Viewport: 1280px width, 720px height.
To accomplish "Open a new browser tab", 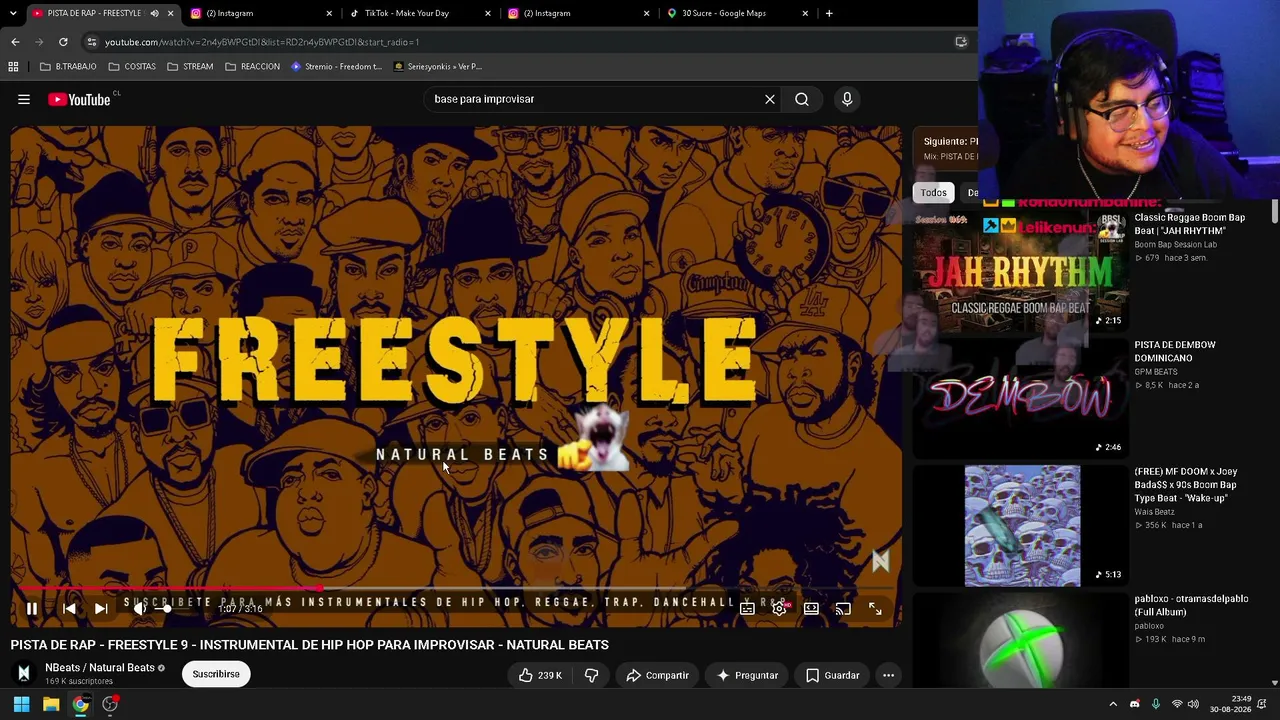I will (829, 13).
